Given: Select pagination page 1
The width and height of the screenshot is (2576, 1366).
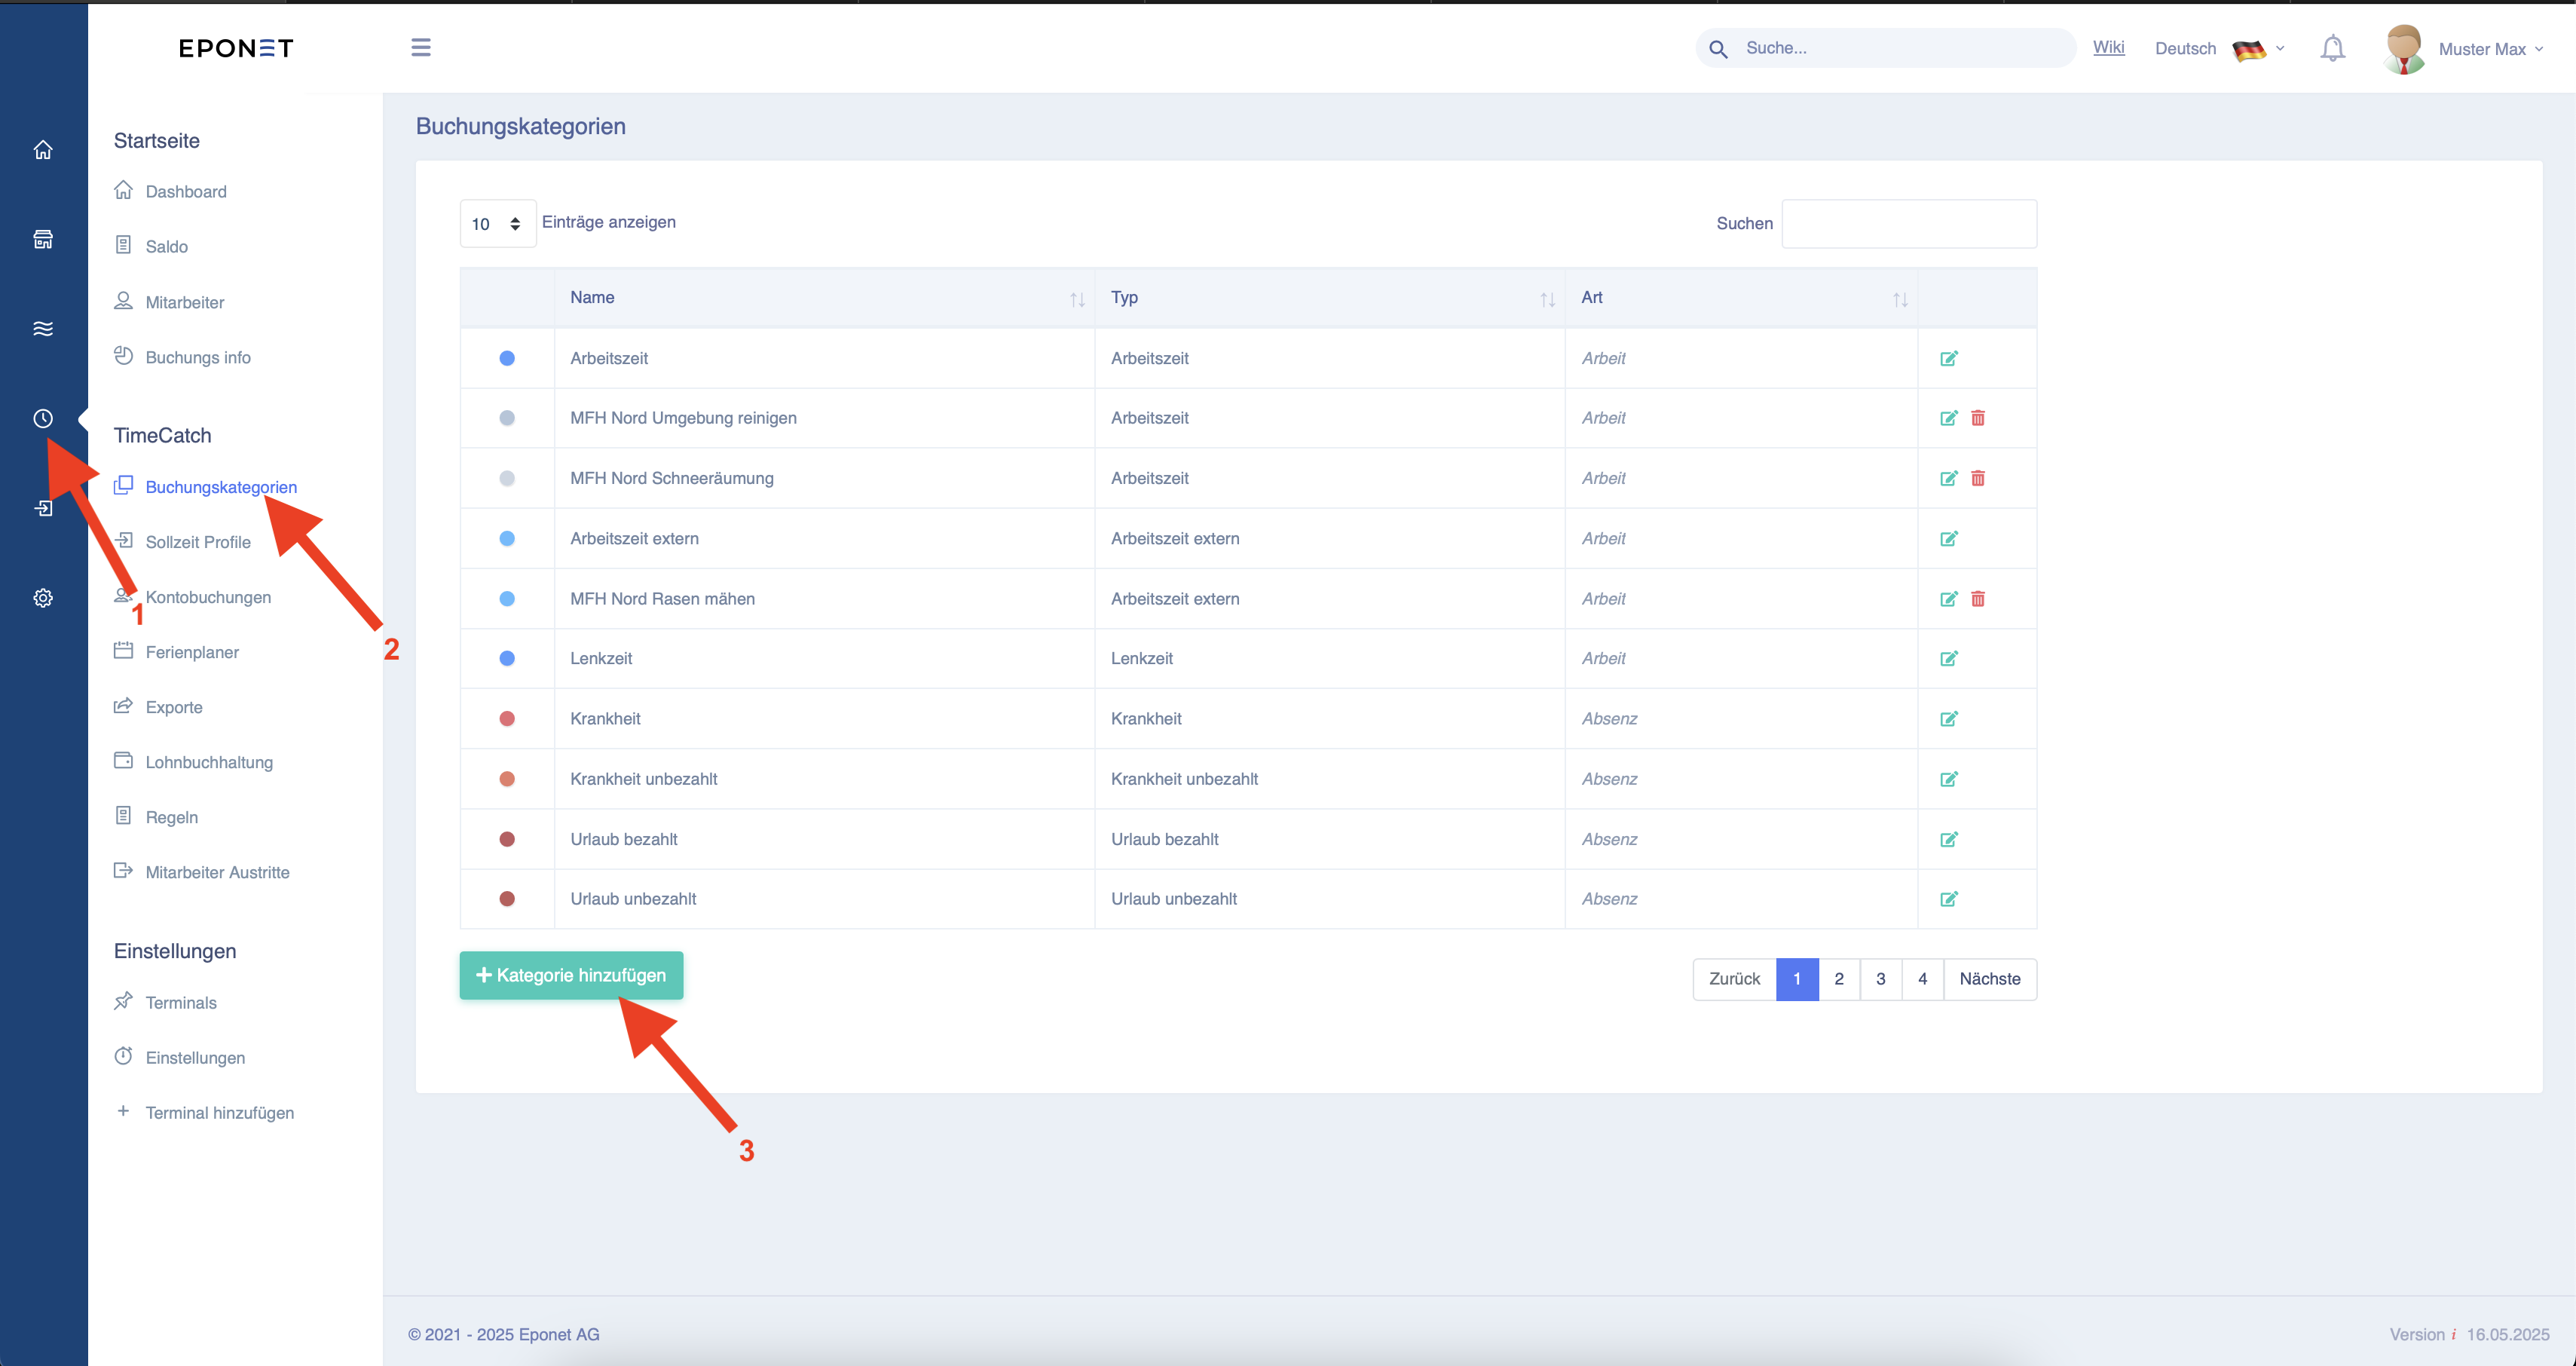Looking at the screenshot, I should click(x=1797, y=979).
